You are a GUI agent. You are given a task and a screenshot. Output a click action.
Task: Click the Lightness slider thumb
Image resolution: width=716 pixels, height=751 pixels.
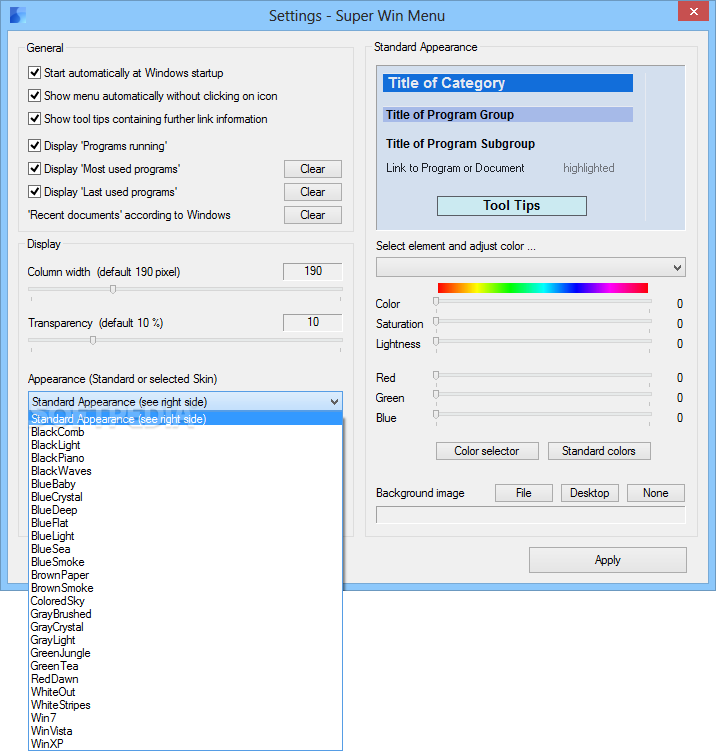tap(436, 341)
